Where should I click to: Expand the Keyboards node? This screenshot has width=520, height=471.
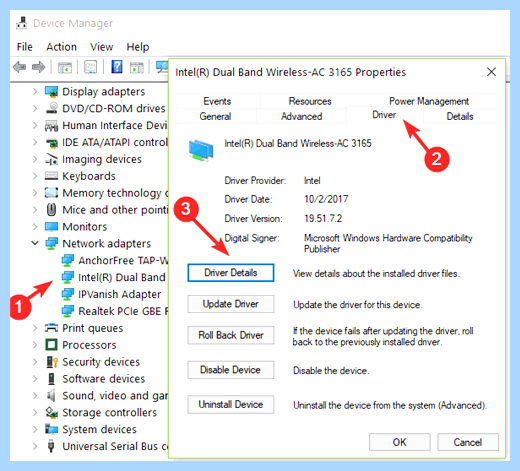coord(35,176)
